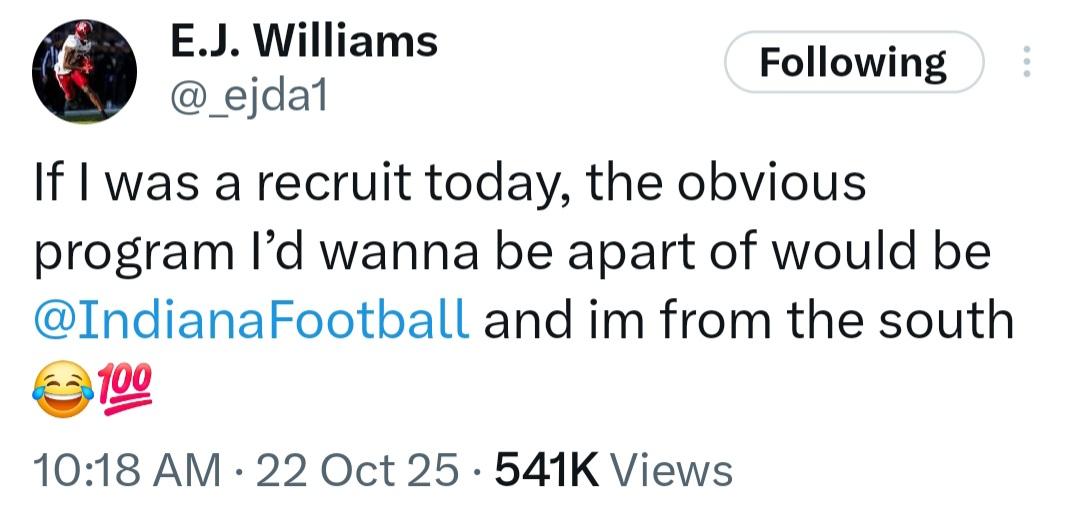Toggle the Following button to unfollow

[853, 63]
